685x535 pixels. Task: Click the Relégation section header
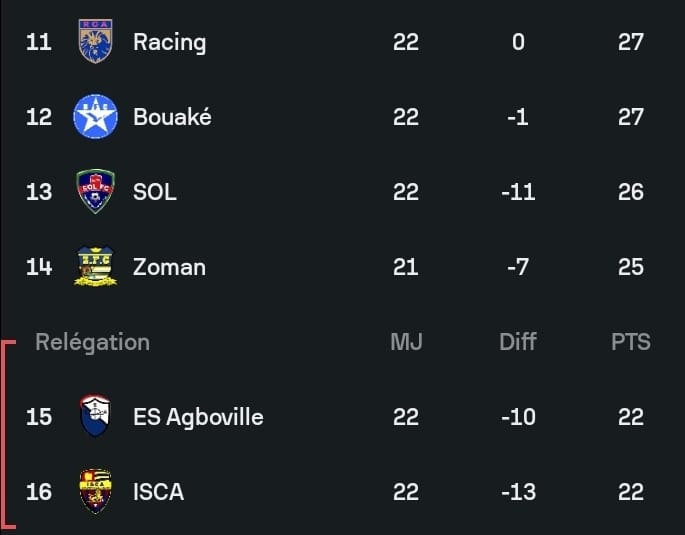tap(92, 342)
